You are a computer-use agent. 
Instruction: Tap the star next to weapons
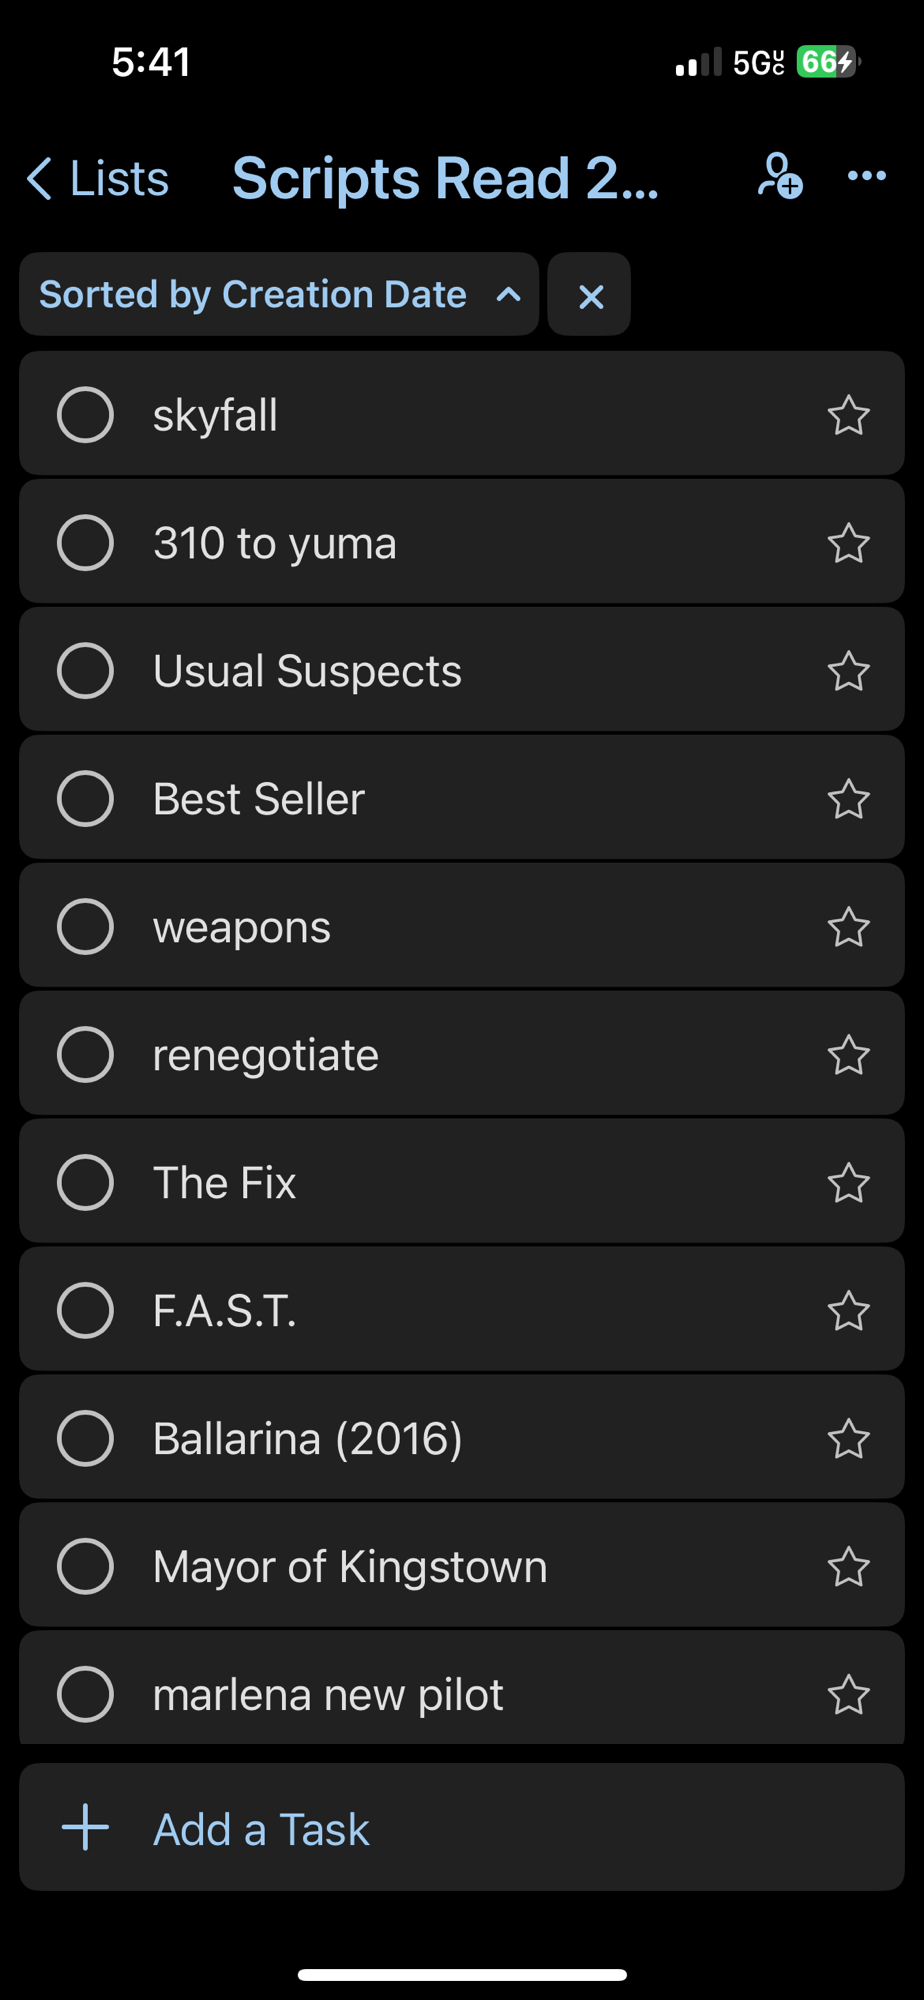(848, 927)
